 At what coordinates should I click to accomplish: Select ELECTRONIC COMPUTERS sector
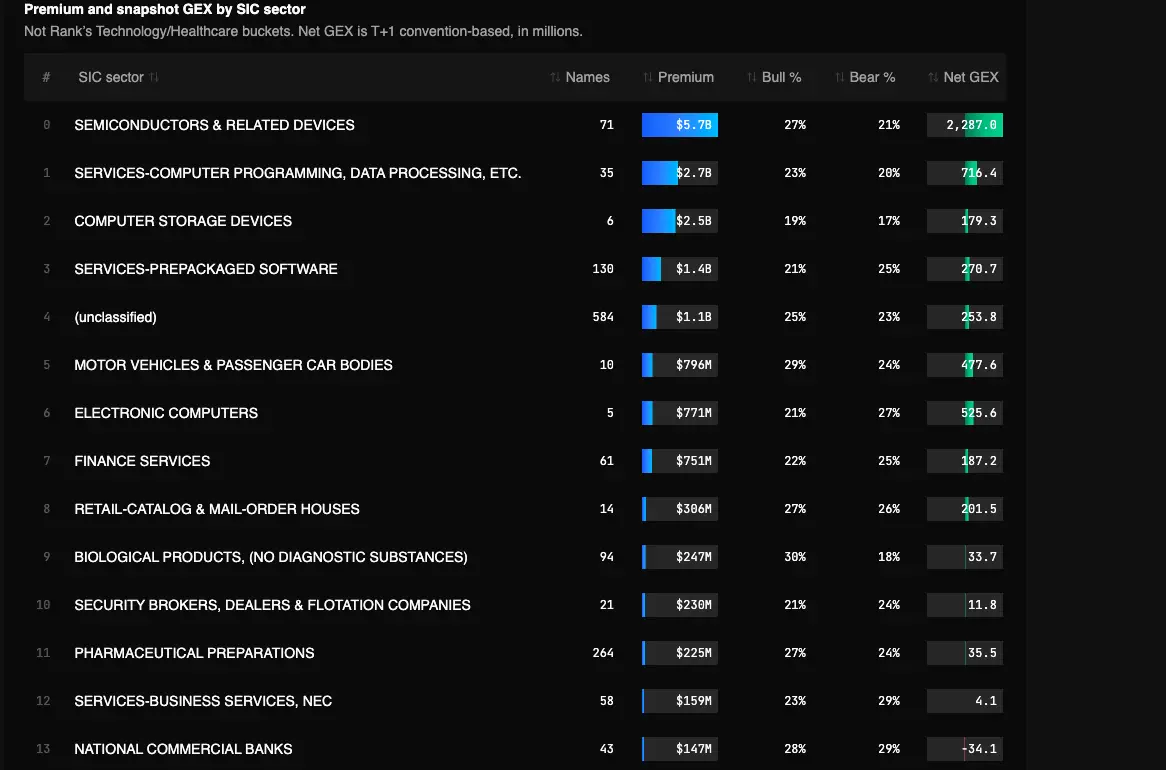point(166,413)
